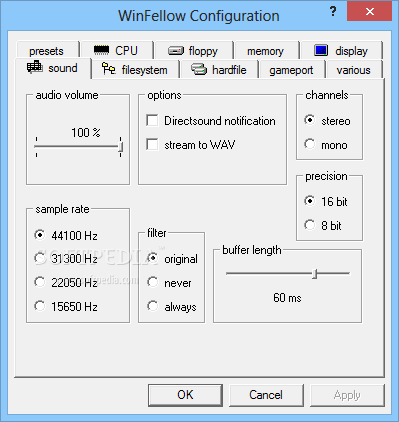Viewport: 399px width, 422px height.
Task: Click the sound tab icon
Action: pyautogui.click(x=34, y=67)
